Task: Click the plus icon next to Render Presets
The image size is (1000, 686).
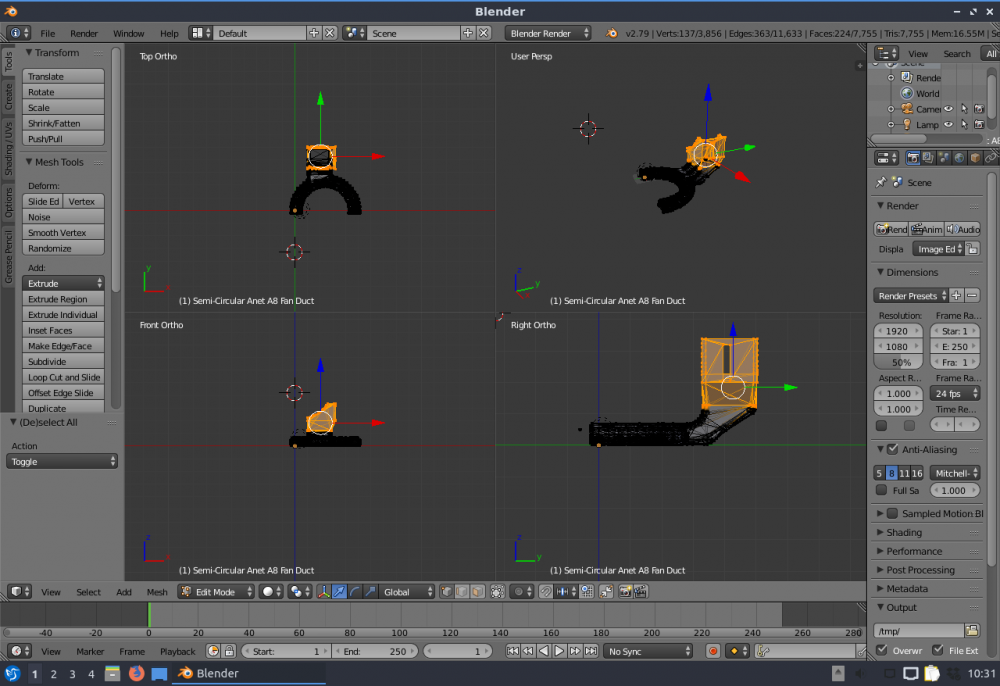Action: pos(956,296)
